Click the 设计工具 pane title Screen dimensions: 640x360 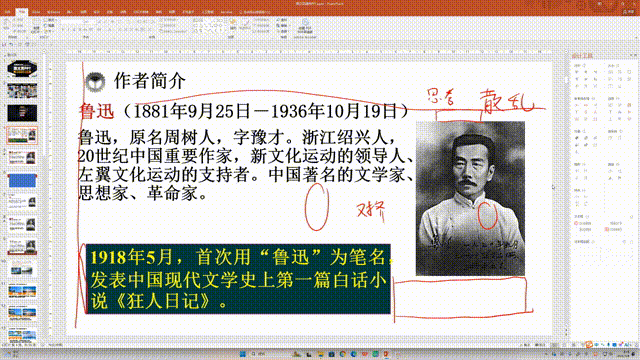tap(582, 56)
